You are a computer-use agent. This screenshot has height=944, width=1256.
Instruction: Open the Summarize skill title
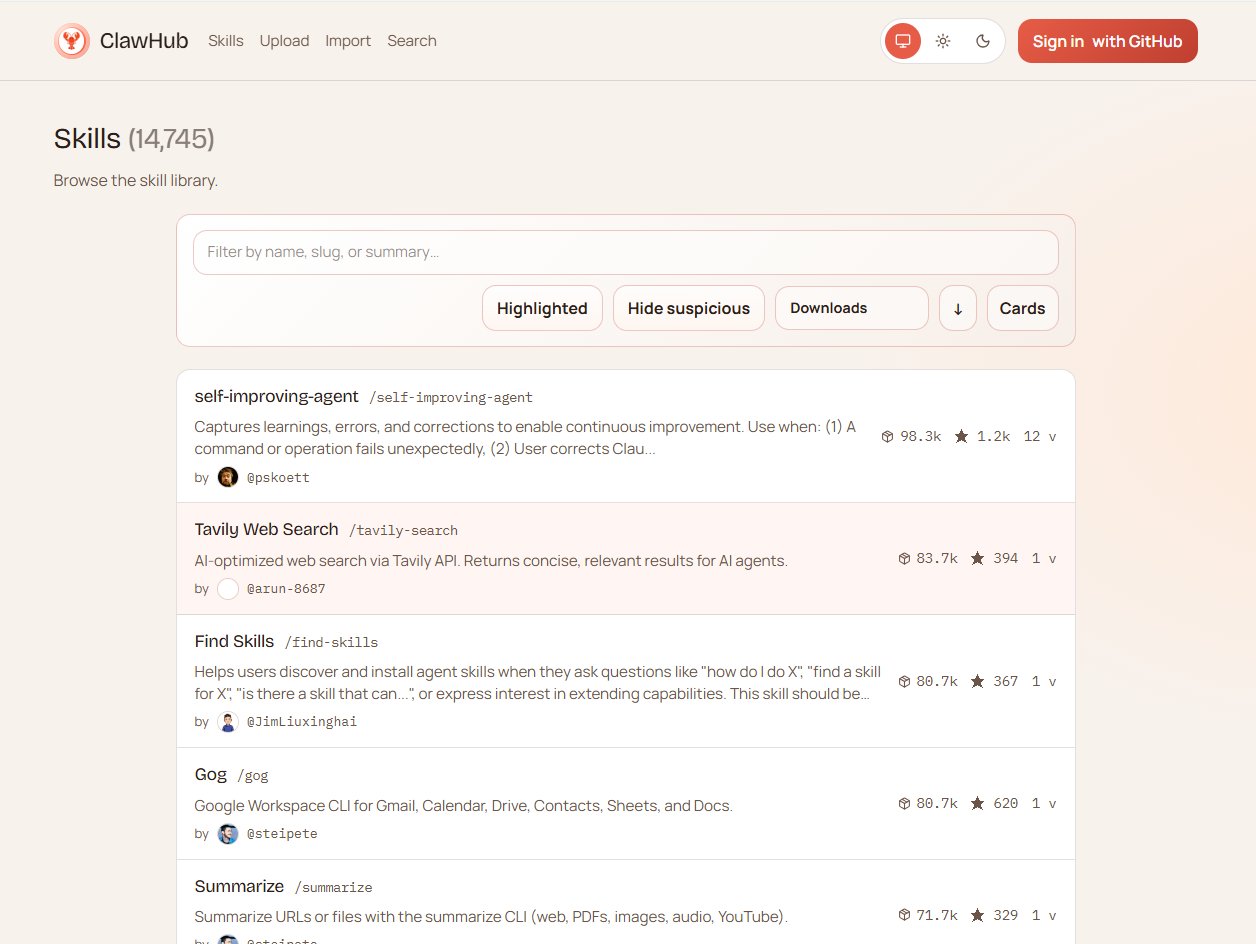coord(239,886)
